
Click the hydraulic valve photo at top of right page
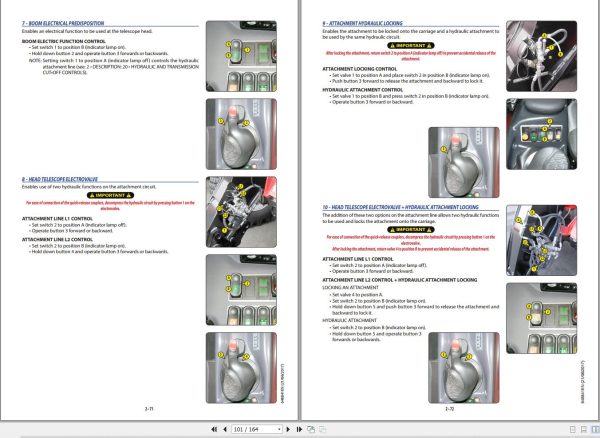coord(541,56)
